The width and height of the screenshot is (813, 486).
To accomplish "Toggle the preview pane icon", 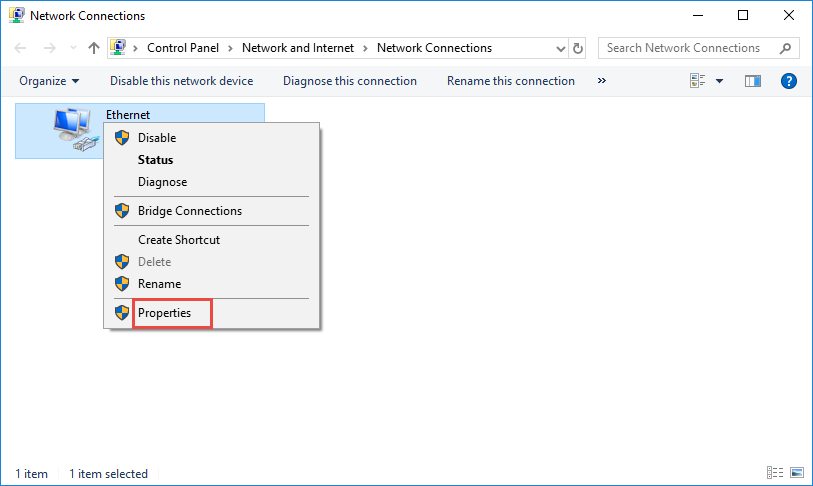I will click(753, 81).
